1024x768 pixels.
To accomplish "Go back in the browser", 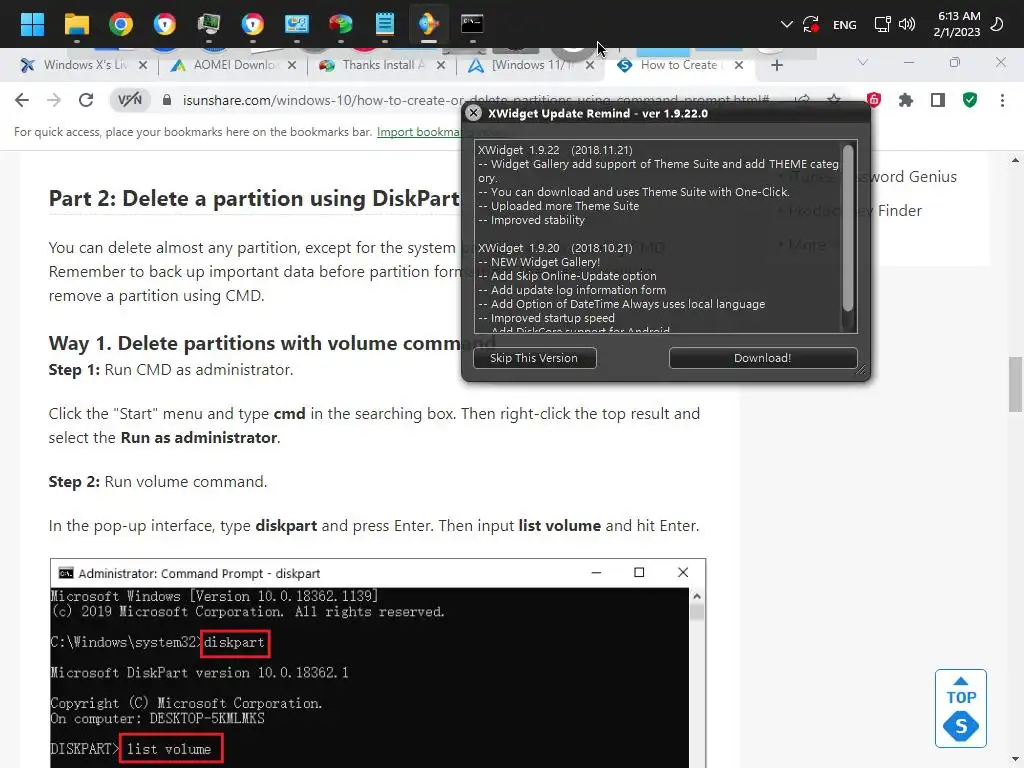I will coord(22,101).
